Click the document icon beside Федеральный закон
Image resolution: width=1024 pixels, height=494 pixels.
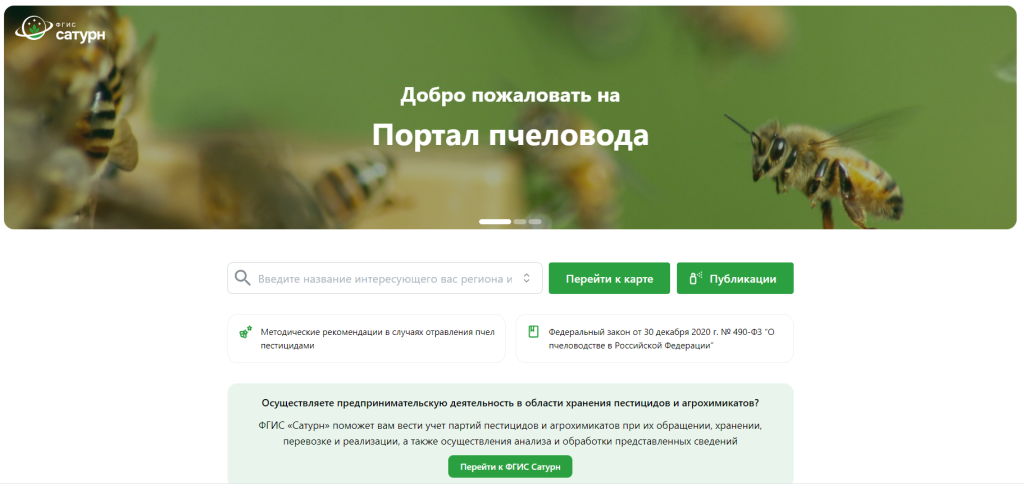point(533,331)
